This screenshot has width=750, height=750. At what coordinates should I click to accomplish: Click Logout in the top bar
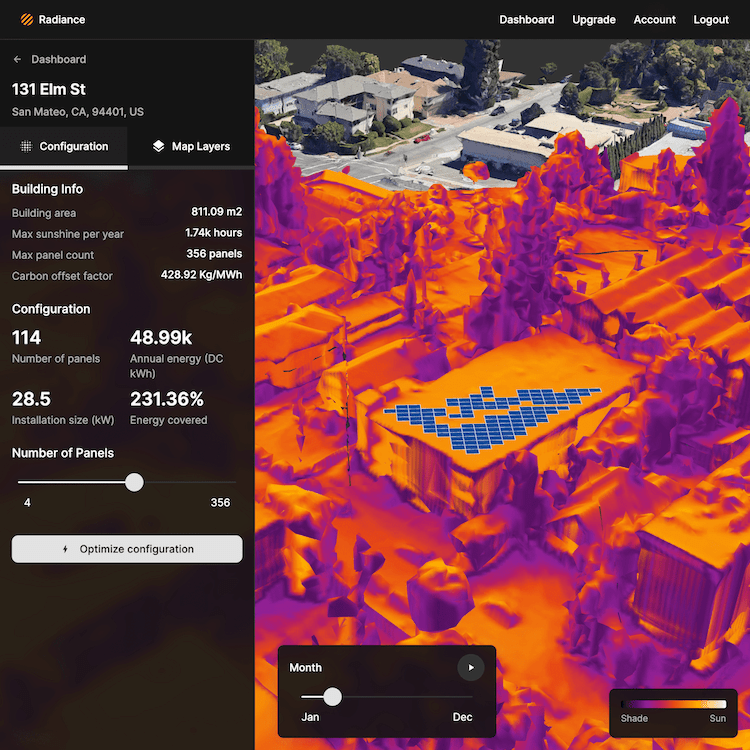click(x=711, y=20)
